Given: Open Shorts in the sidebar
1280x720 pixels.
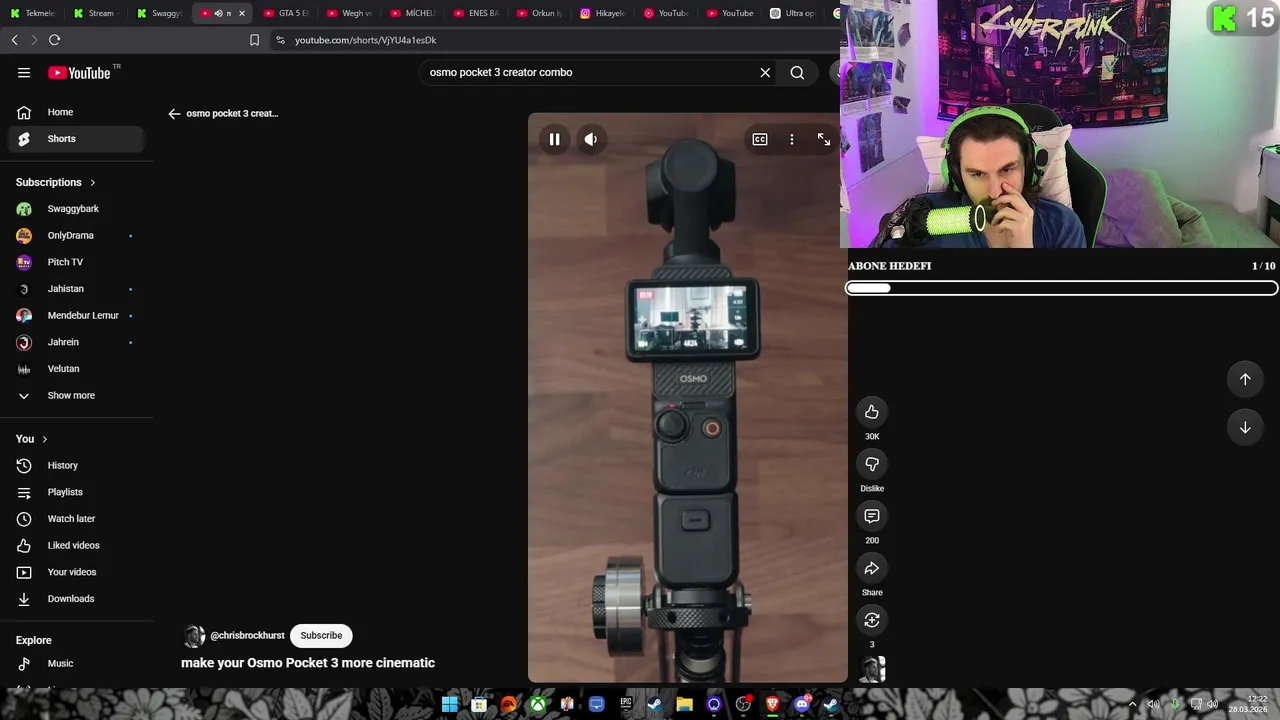Looking at the screenshot, I should pyautogui.click(x=76, y=139).
